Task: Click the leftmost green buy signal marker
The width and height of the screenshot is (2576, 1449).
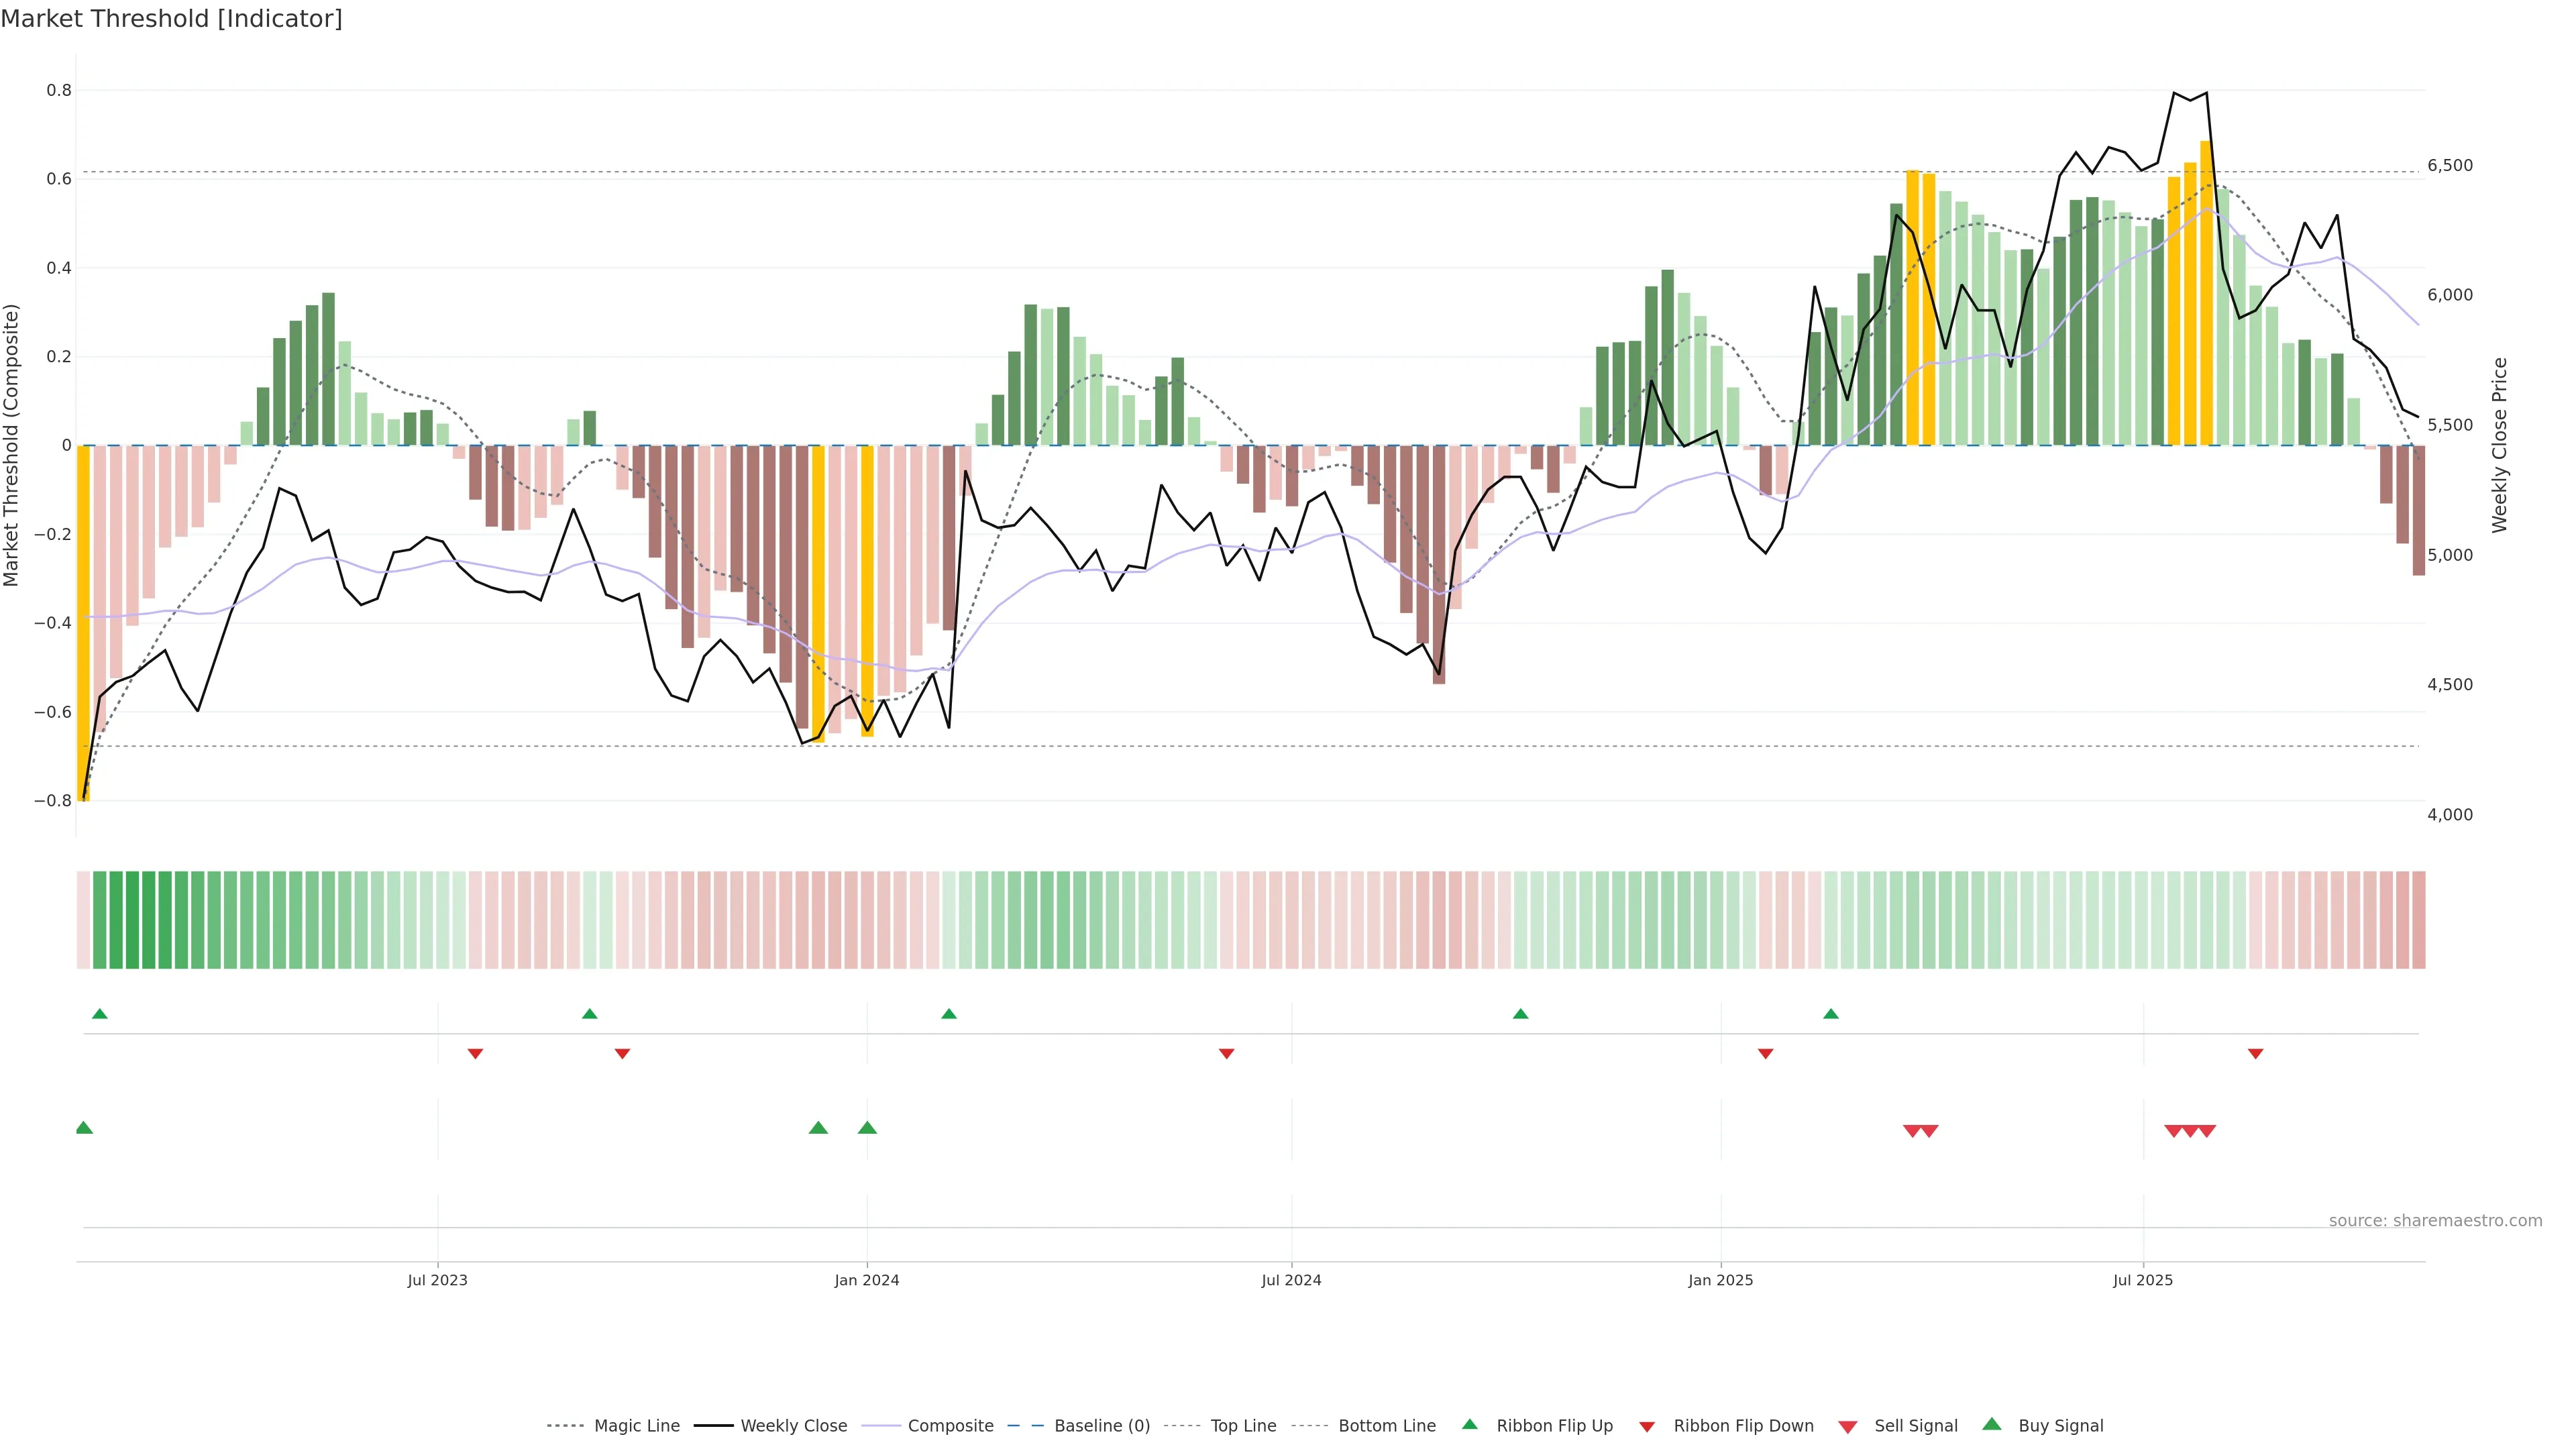Action: tap(84, 1128)
